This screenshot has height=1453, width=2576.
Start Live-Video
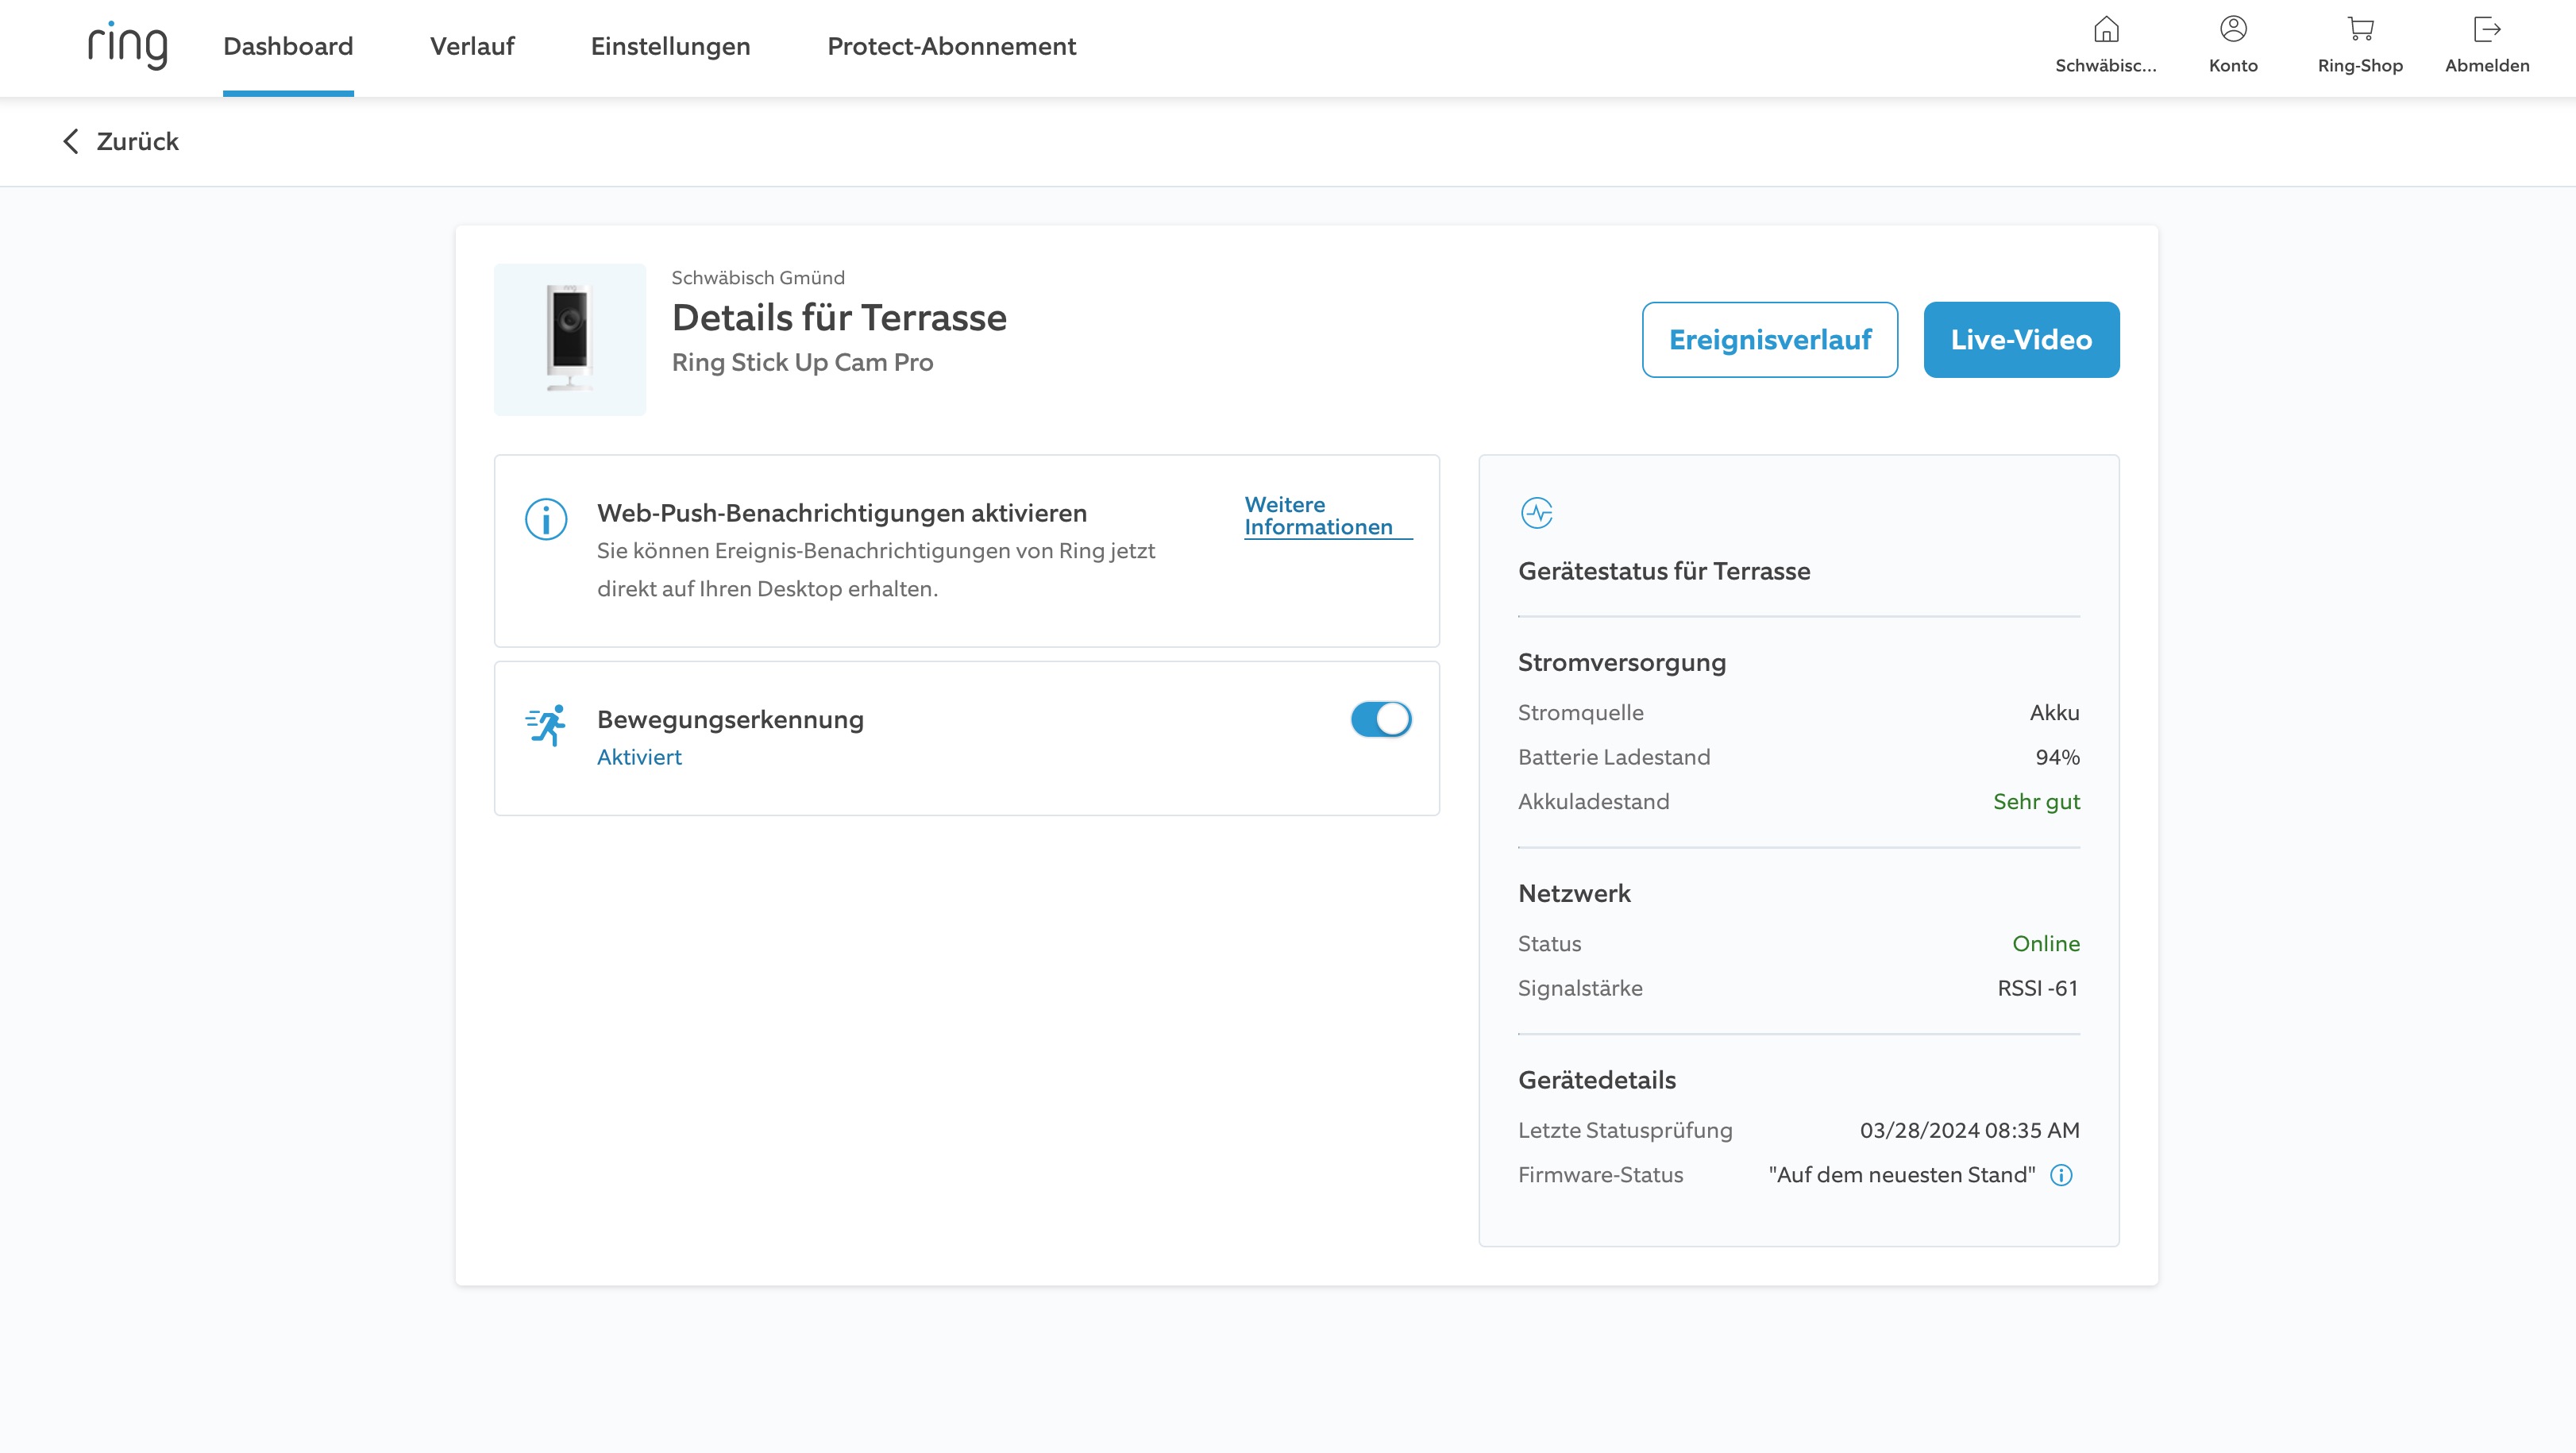[2020, 340]
